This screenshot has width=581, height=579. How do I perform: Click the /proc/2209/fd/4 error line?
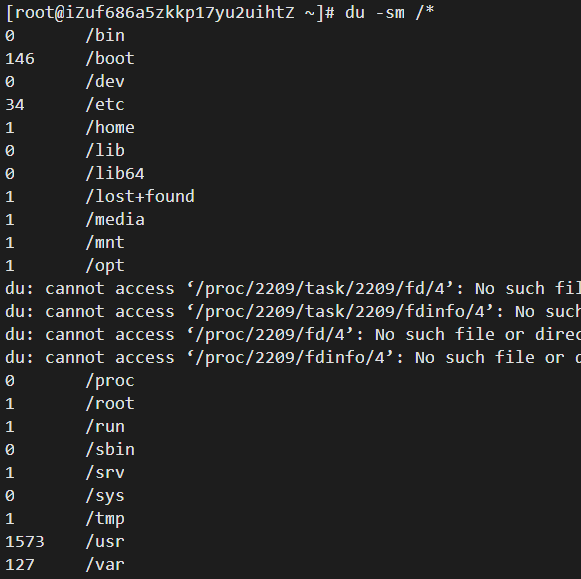(x=293, y=335)
